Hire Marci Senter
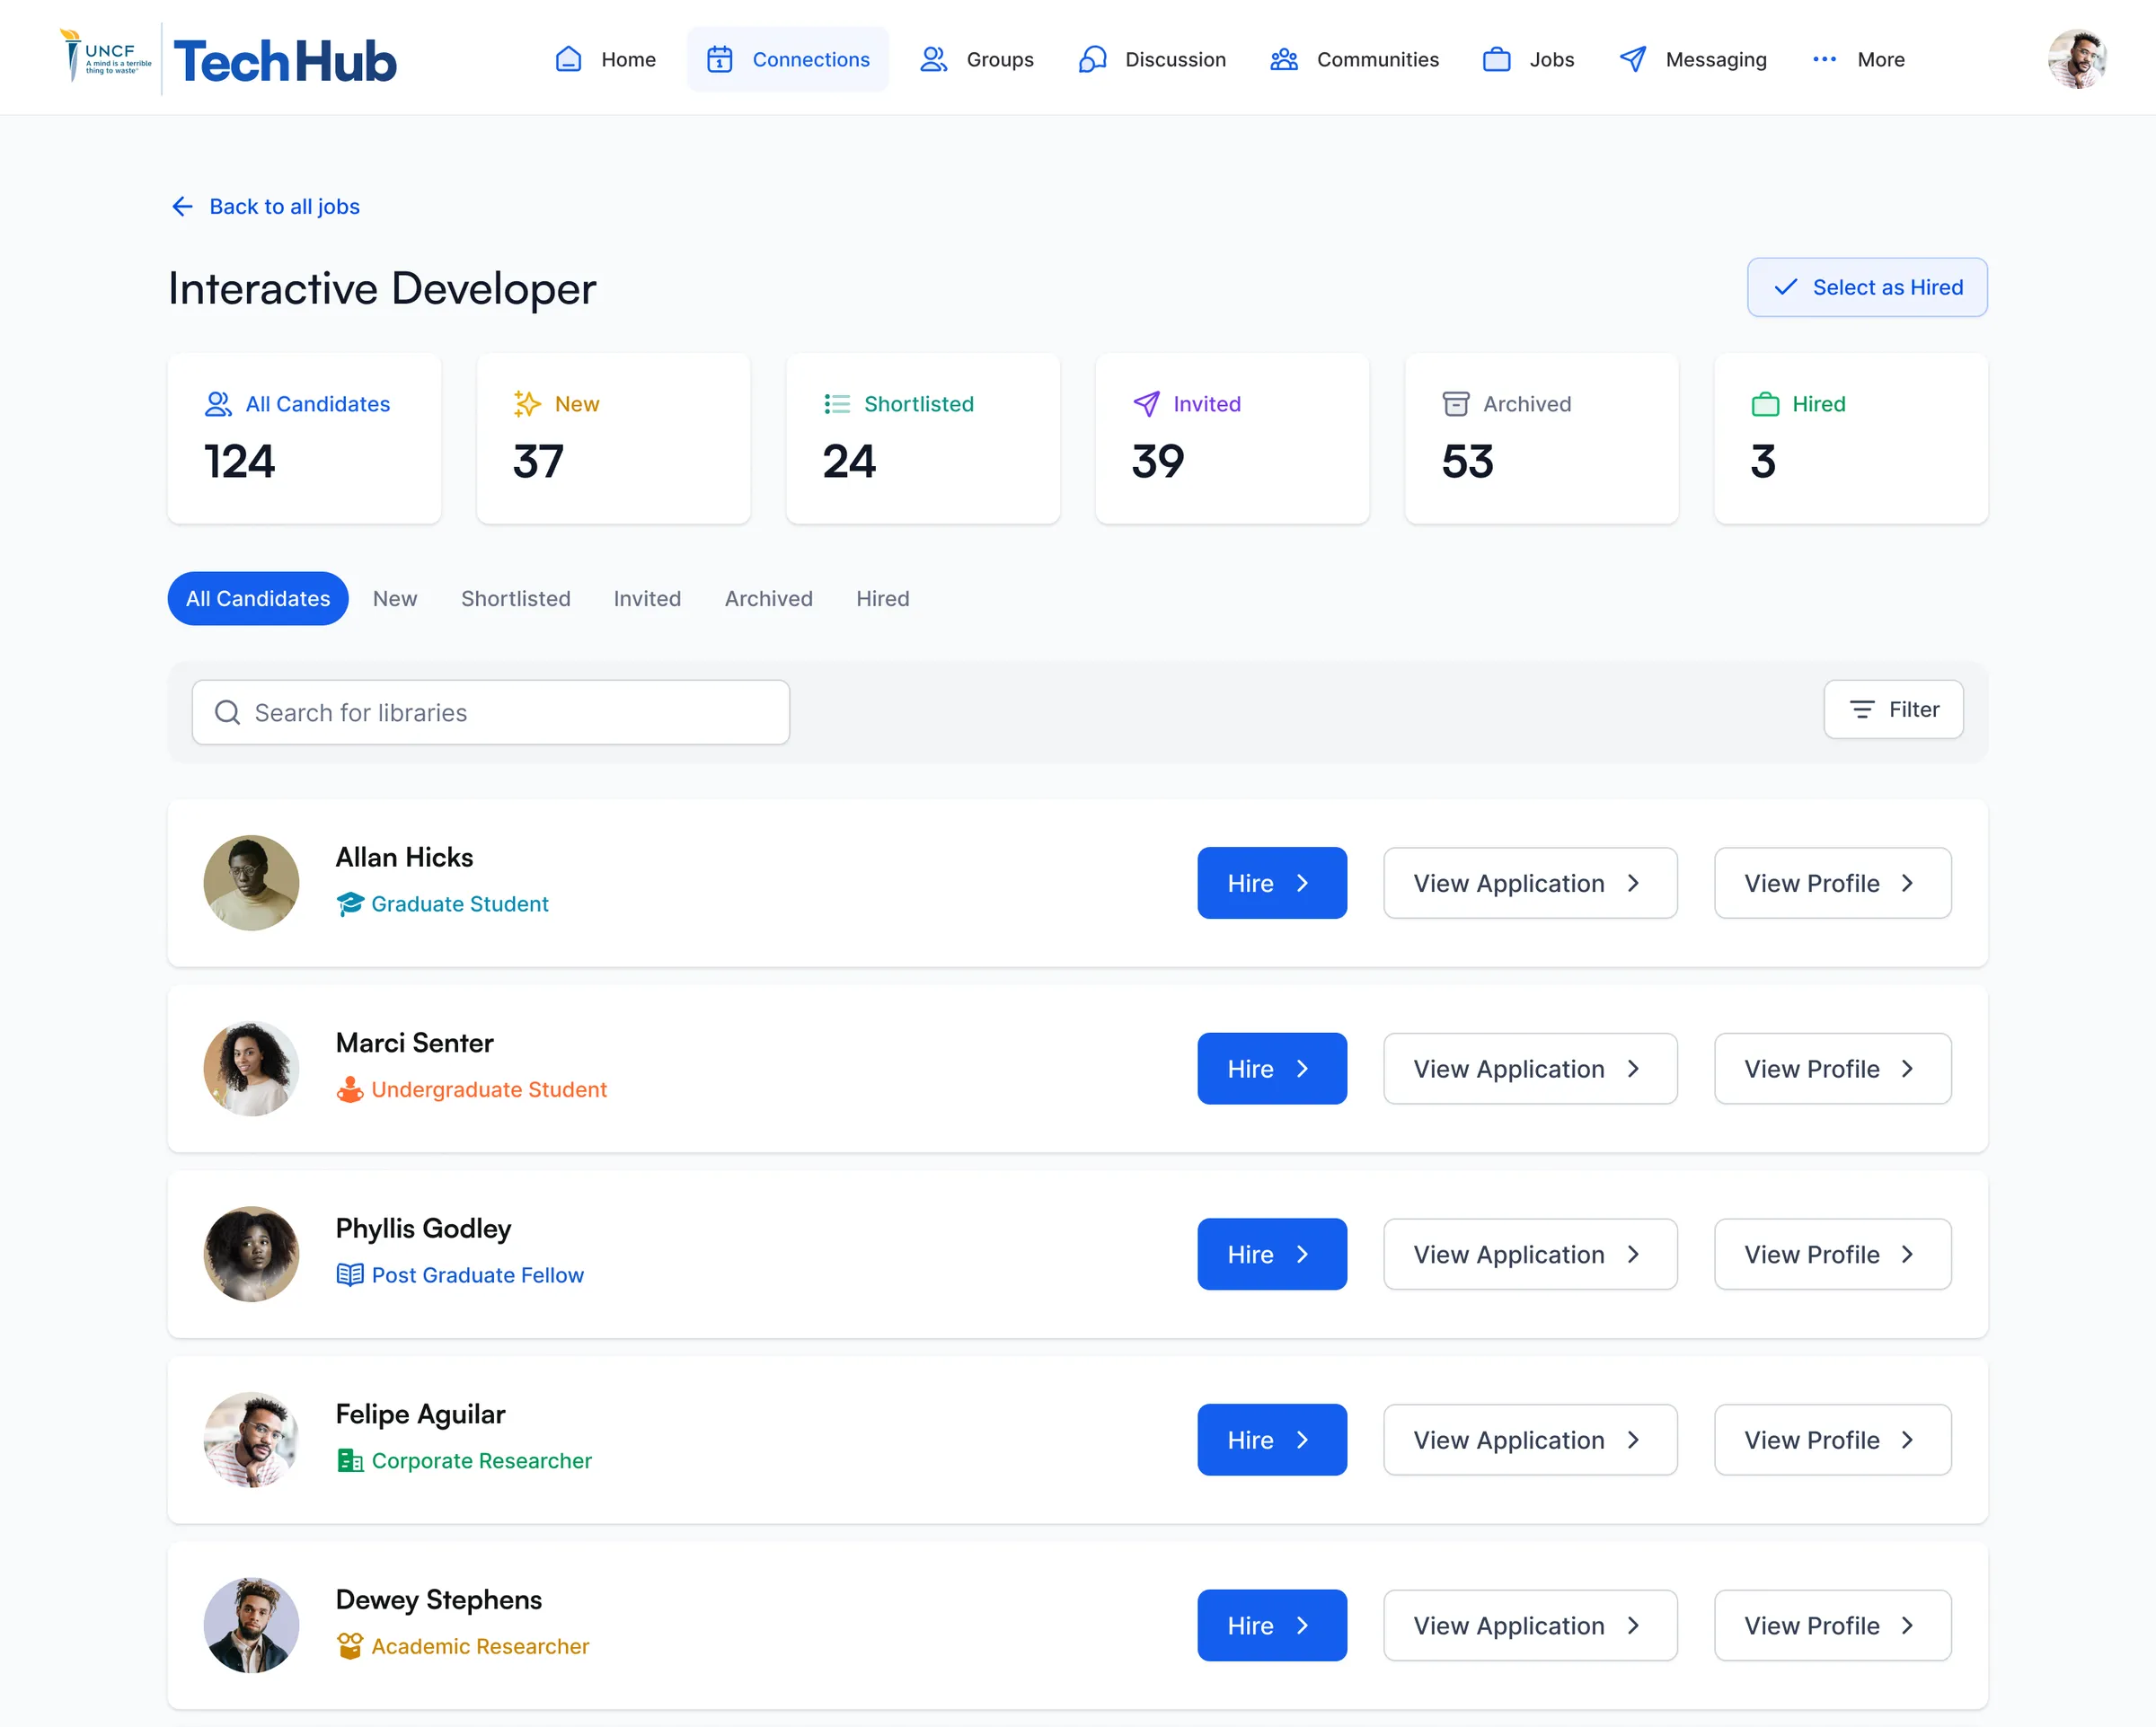Image resolution: width=2156 pixels, height=1727 pixels. [1272, 1068]
